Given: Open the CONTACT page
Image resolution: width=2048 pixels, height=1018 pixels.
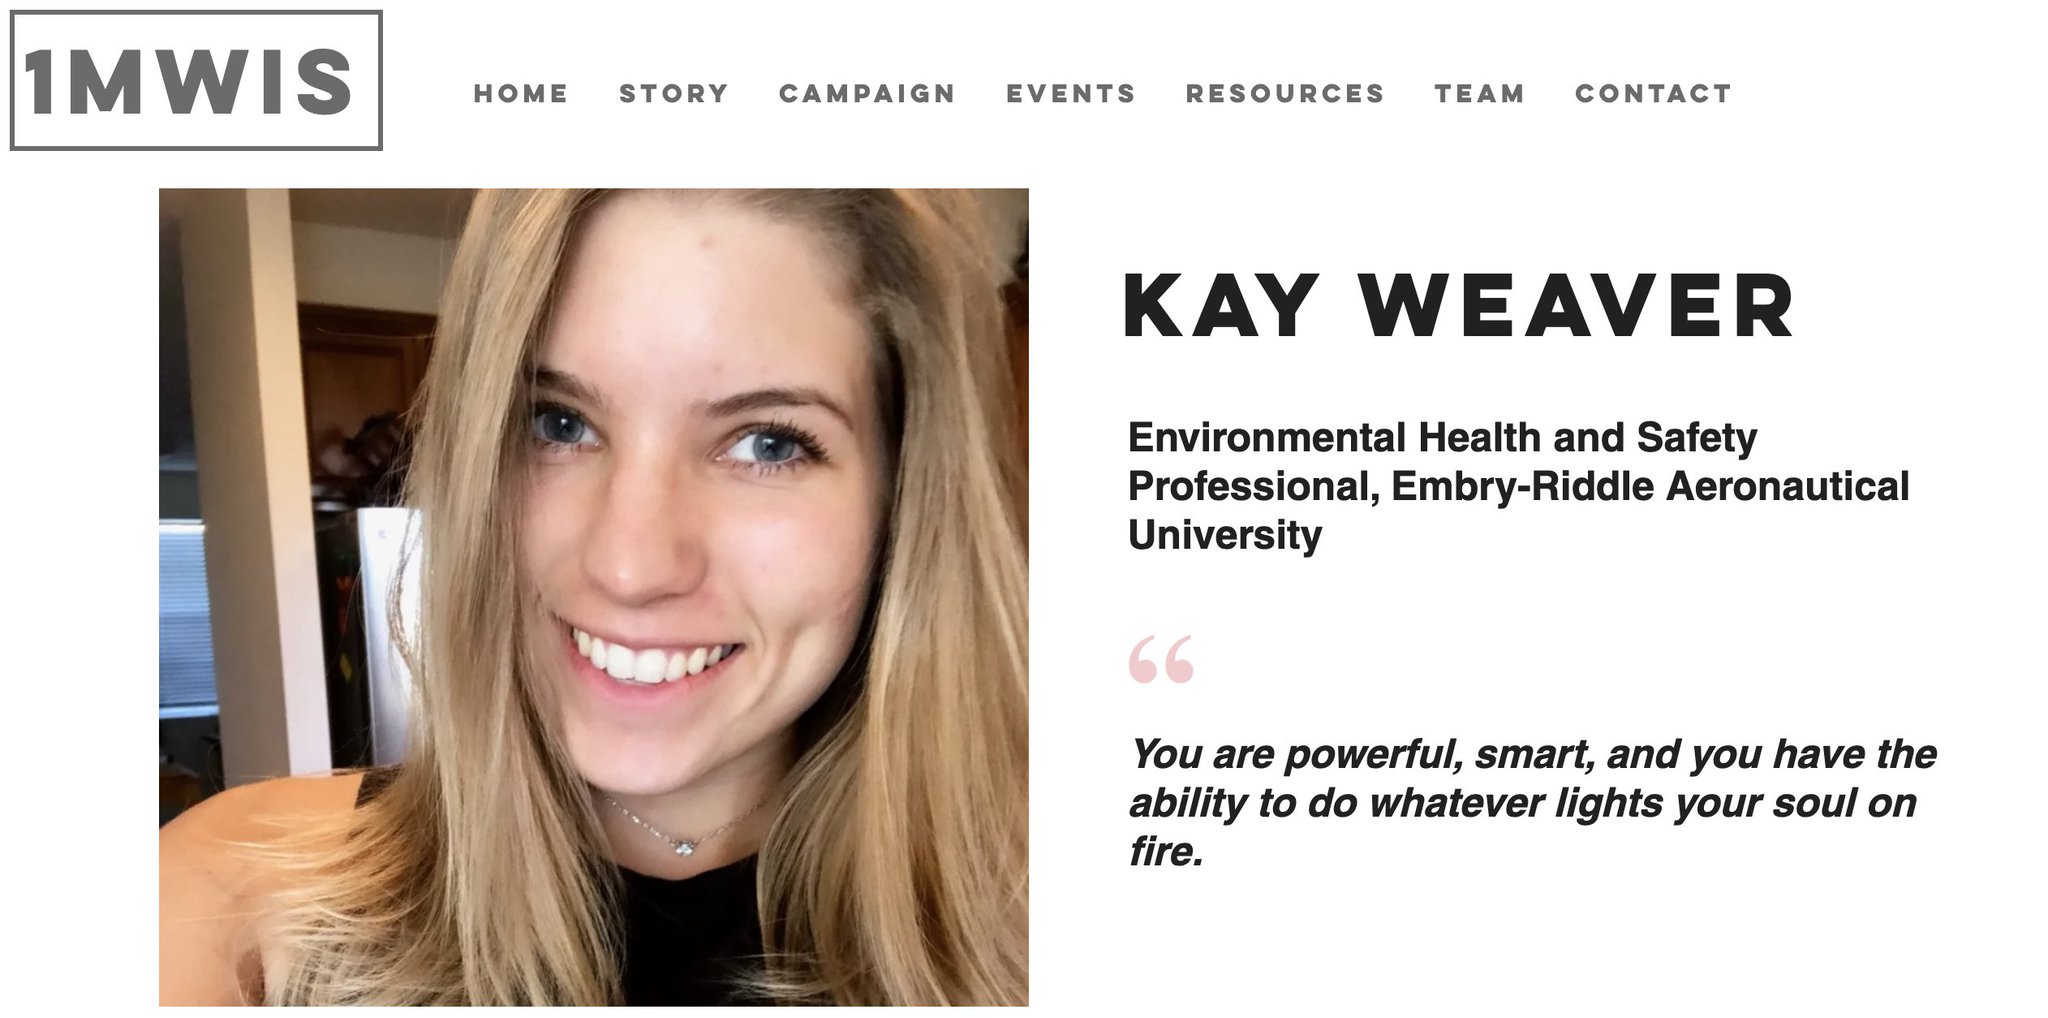Looking at the screenshot, I should (x=1653, y=94).
